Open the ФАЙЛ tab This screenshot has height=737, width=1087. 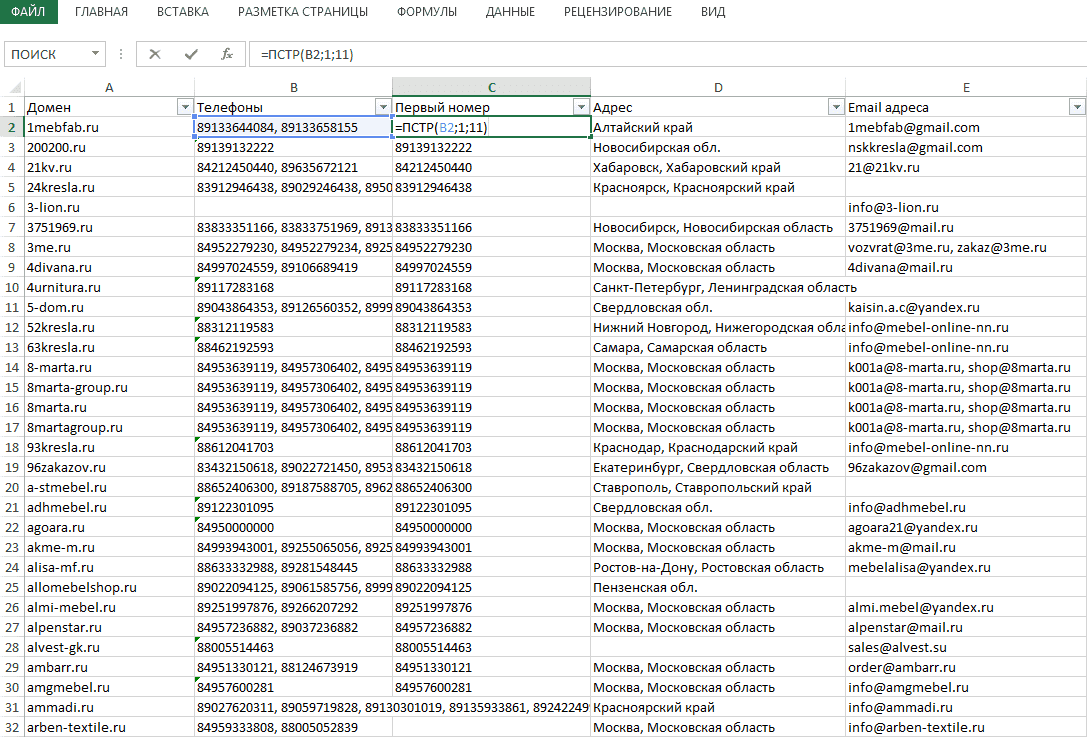point(28,12)
